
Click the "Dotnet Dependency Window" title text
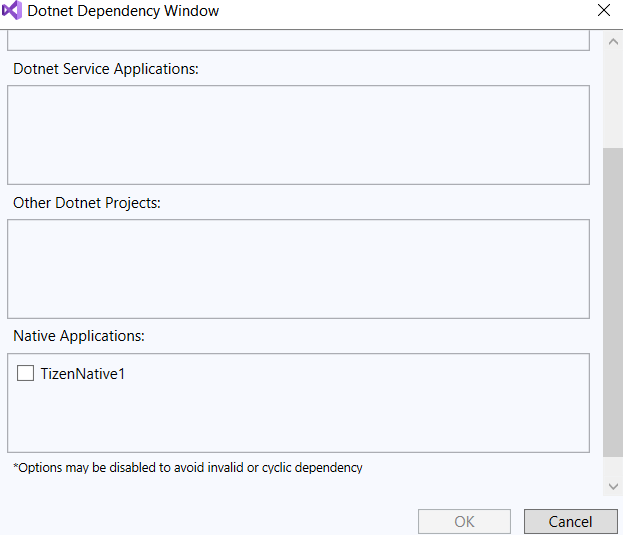coord(123,12)
